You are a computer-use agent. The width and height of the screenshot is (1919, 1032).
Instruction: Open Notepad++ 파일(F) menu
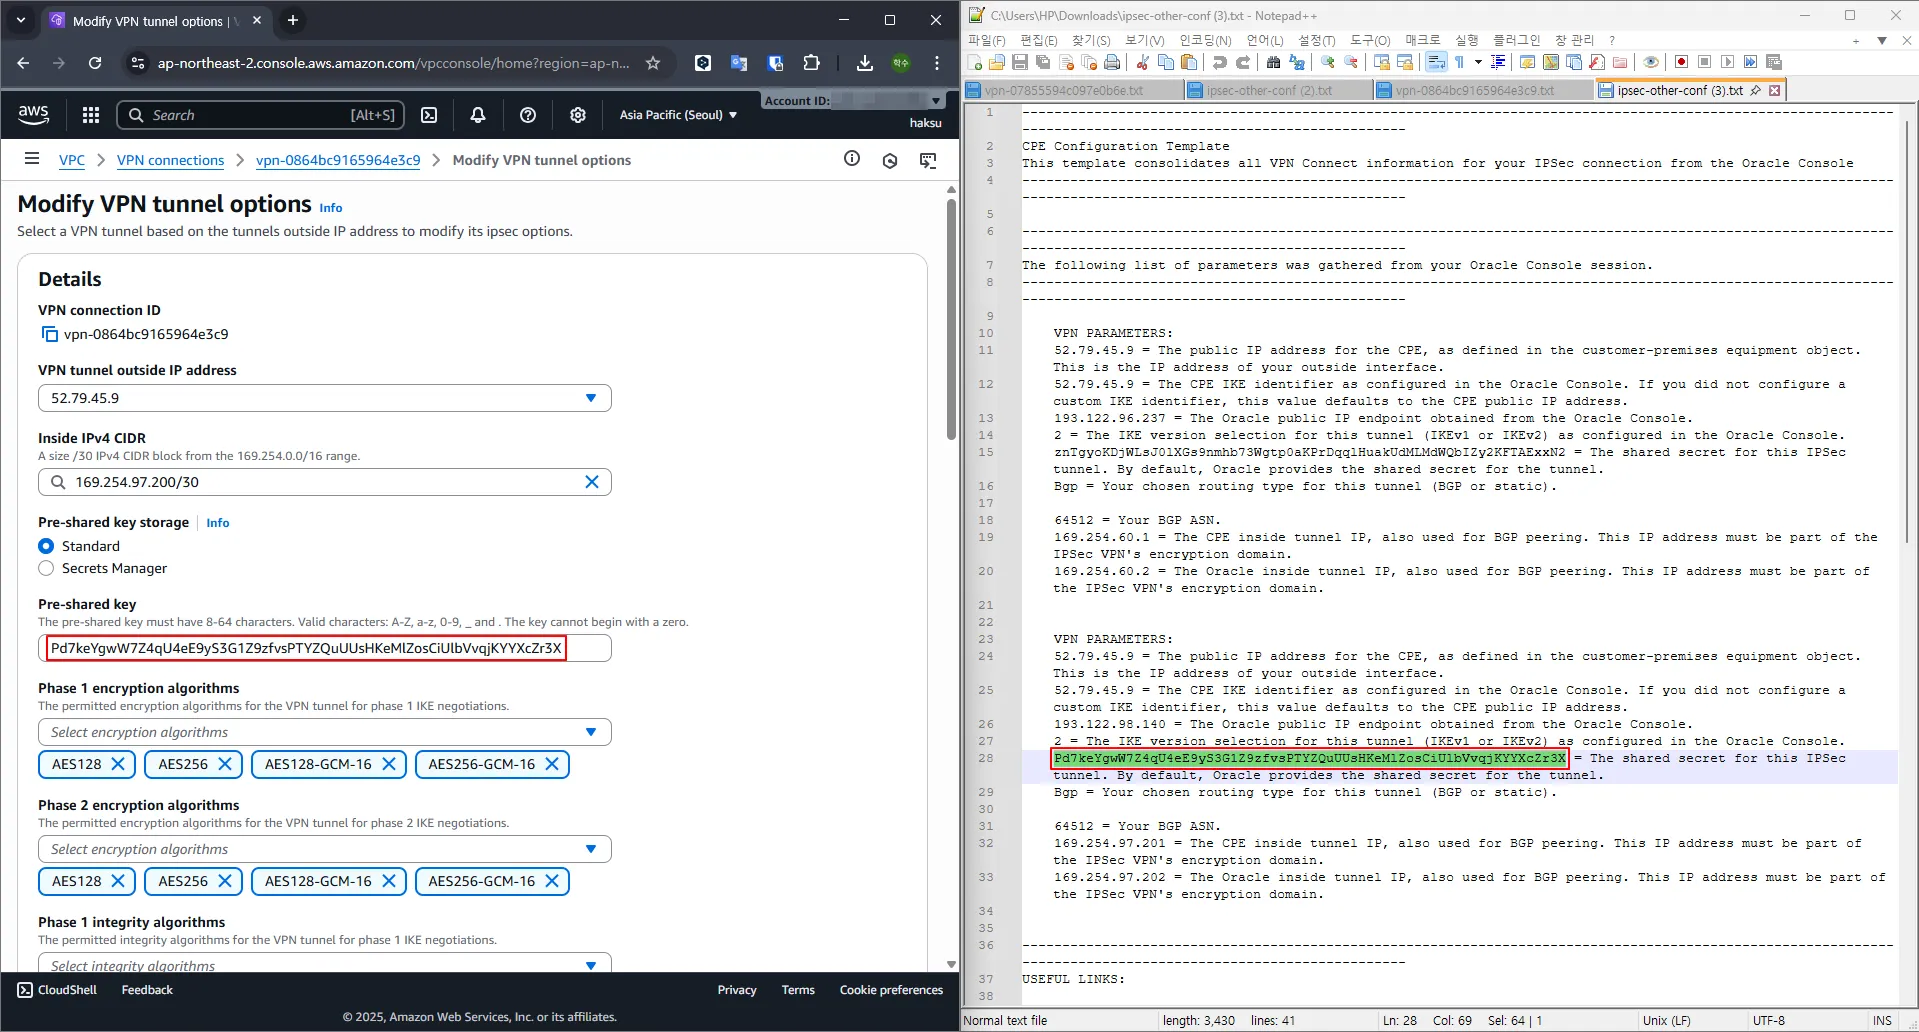986,40
